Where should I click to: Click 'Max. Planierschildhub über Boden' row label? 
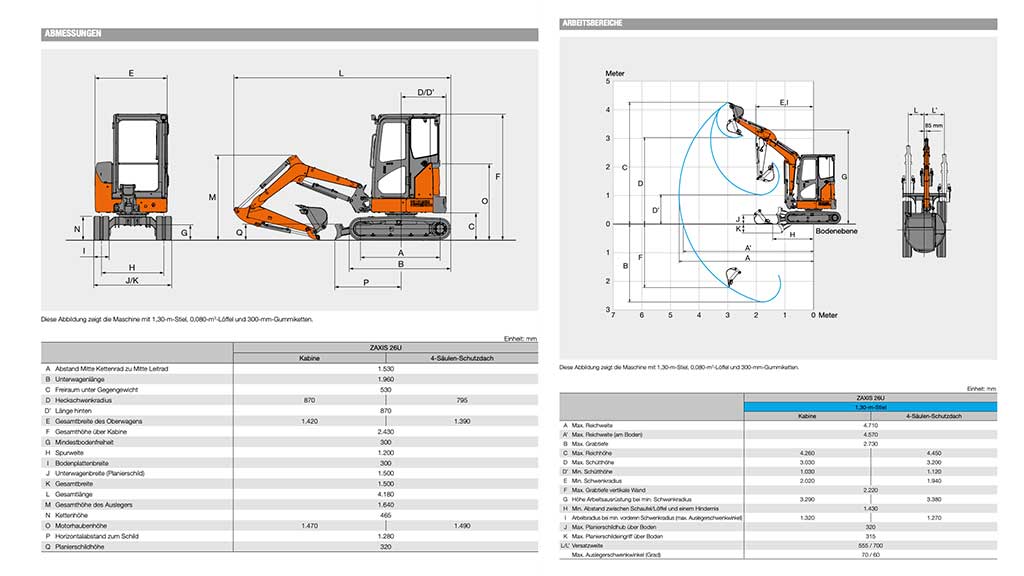613,527
